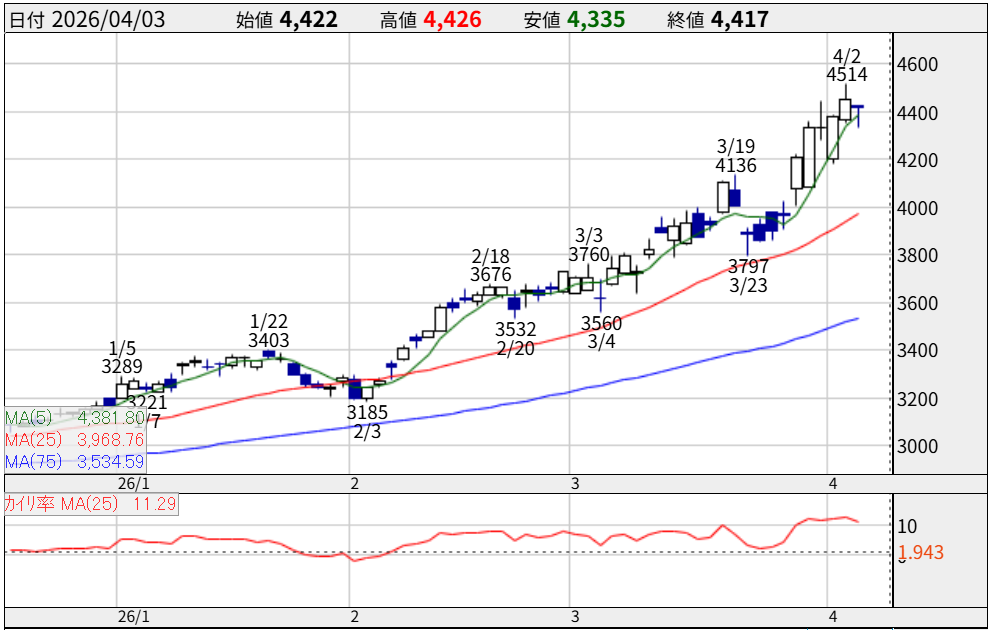Click the 3/4 low label 3560
The width and height of the screenshot is (992, 630).
click(x=601, y=323)
